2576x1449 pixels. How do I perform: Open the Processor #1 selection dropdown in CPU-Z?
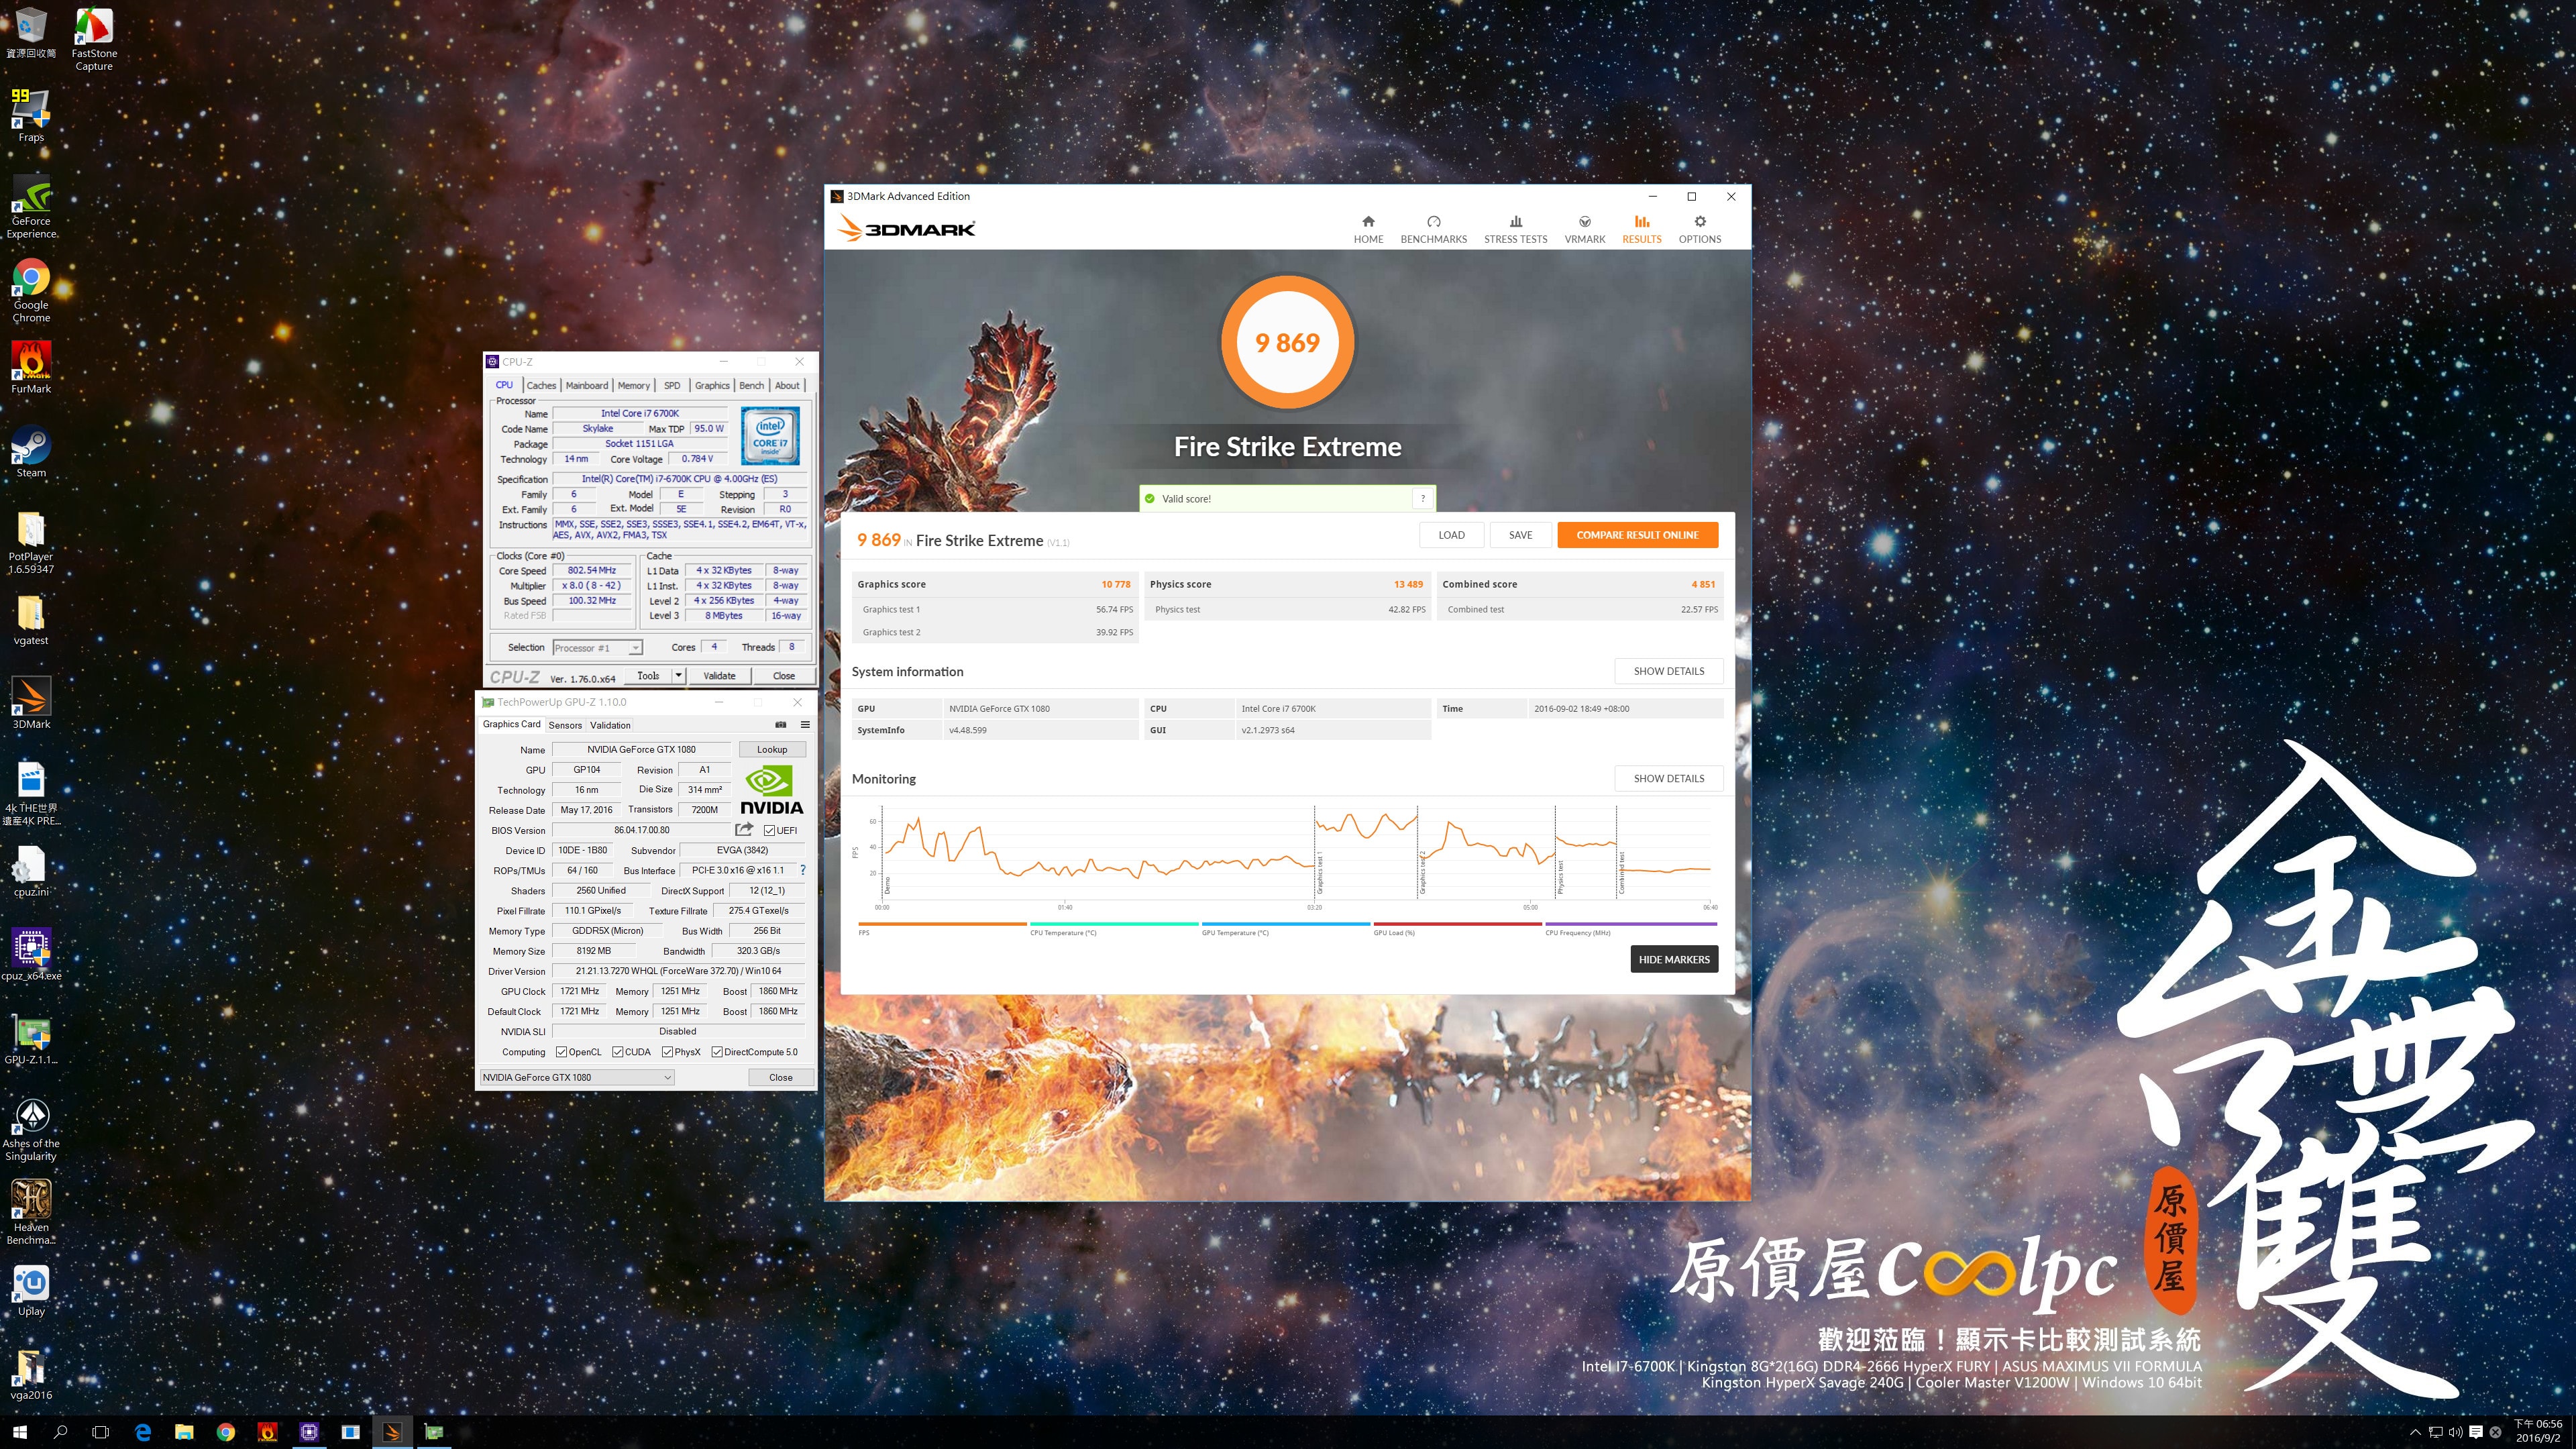tap(597, 648)
